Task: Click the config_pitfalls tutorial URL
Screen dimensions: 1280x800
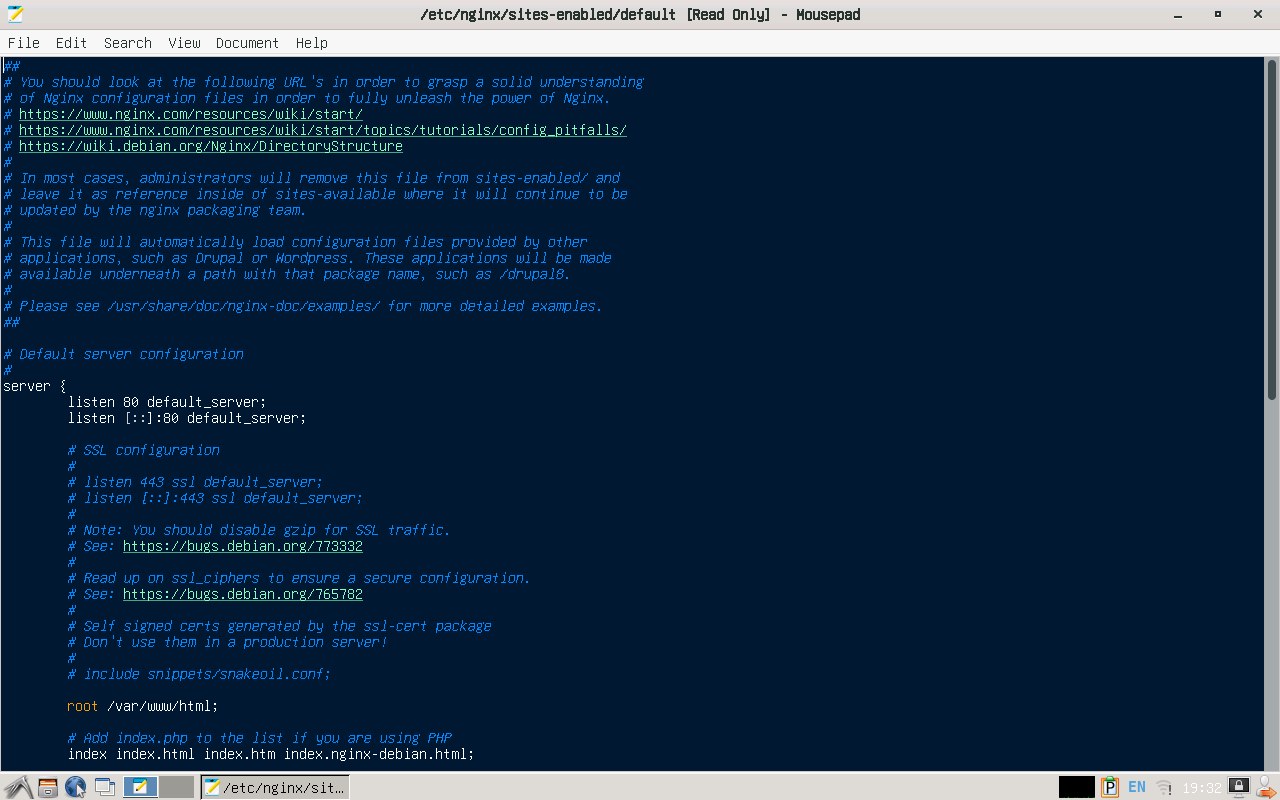Action: 322,130
